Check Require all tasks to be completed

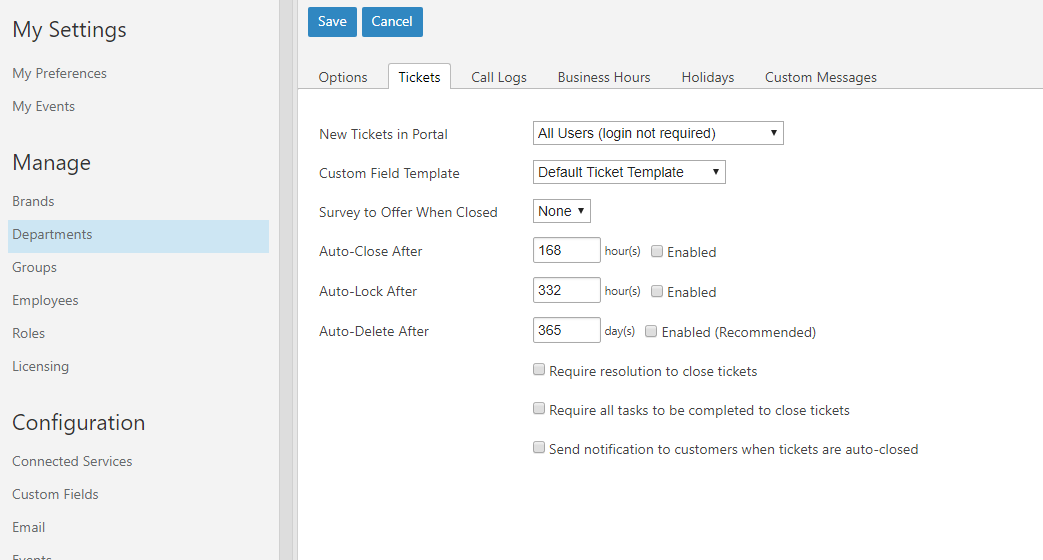(539, 409)
